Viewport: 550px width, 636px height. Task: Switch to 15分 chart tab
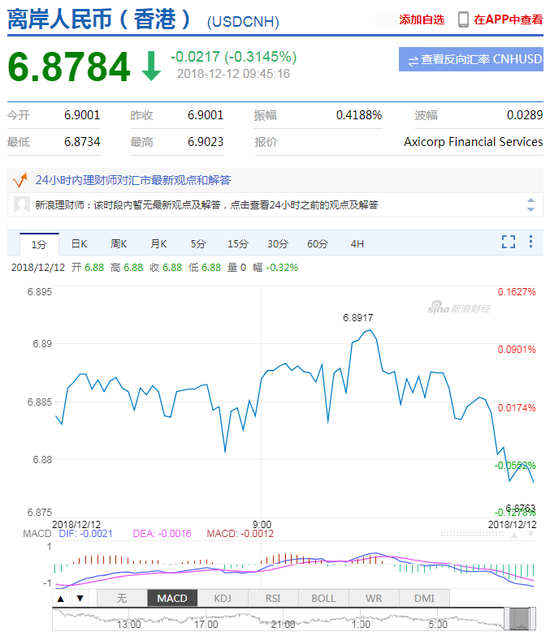[x=238, y=244]
